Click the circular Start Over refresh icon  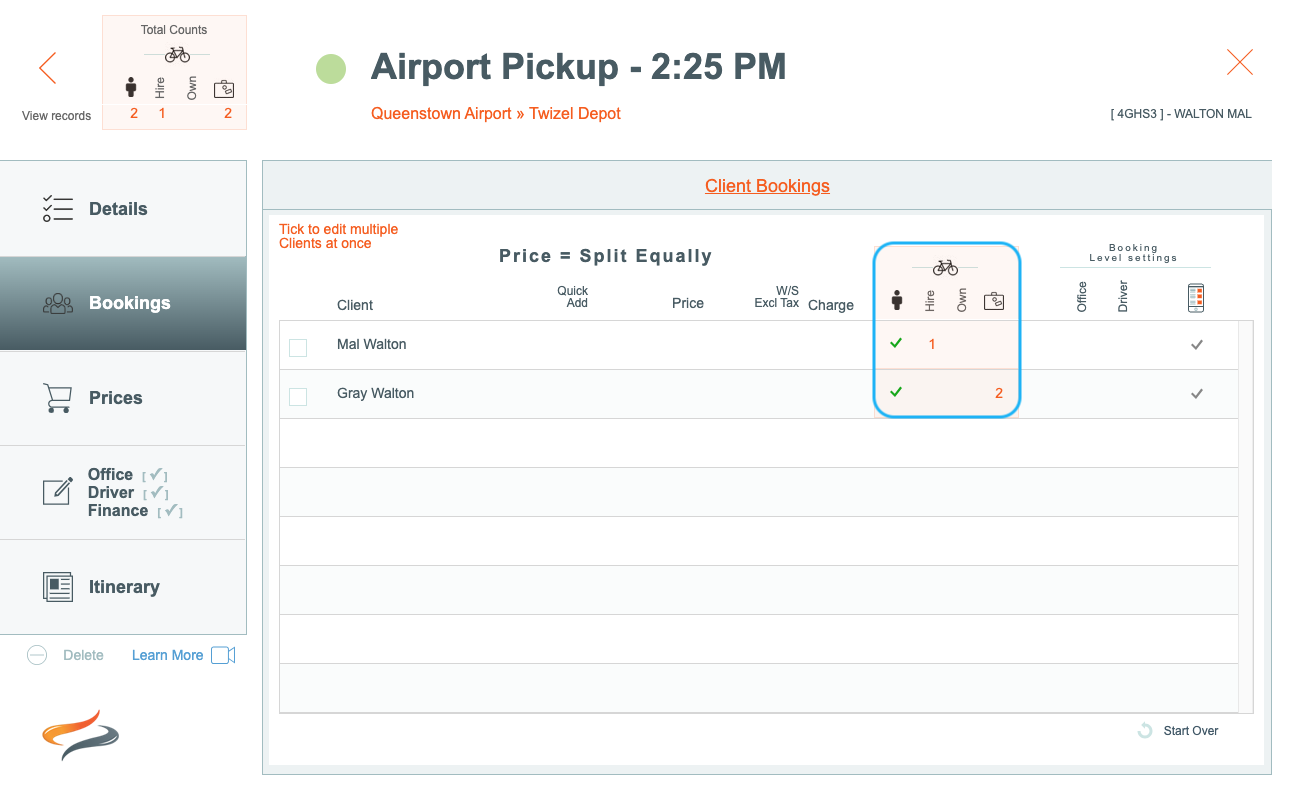(x=1145, y=731)
